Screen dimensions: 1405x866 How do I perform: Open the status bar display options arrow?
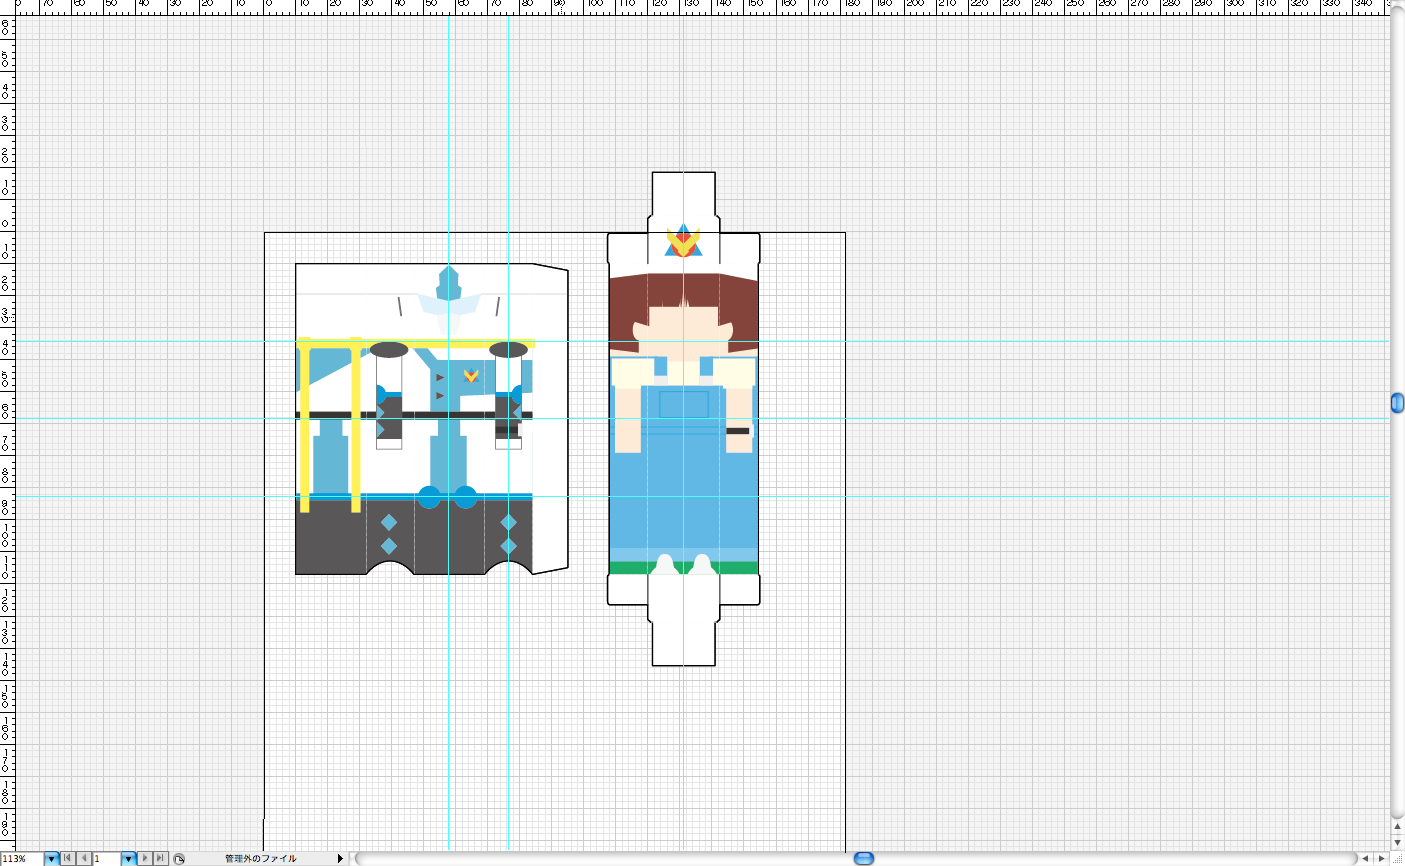pyautogui.click(x=340, y=858)
